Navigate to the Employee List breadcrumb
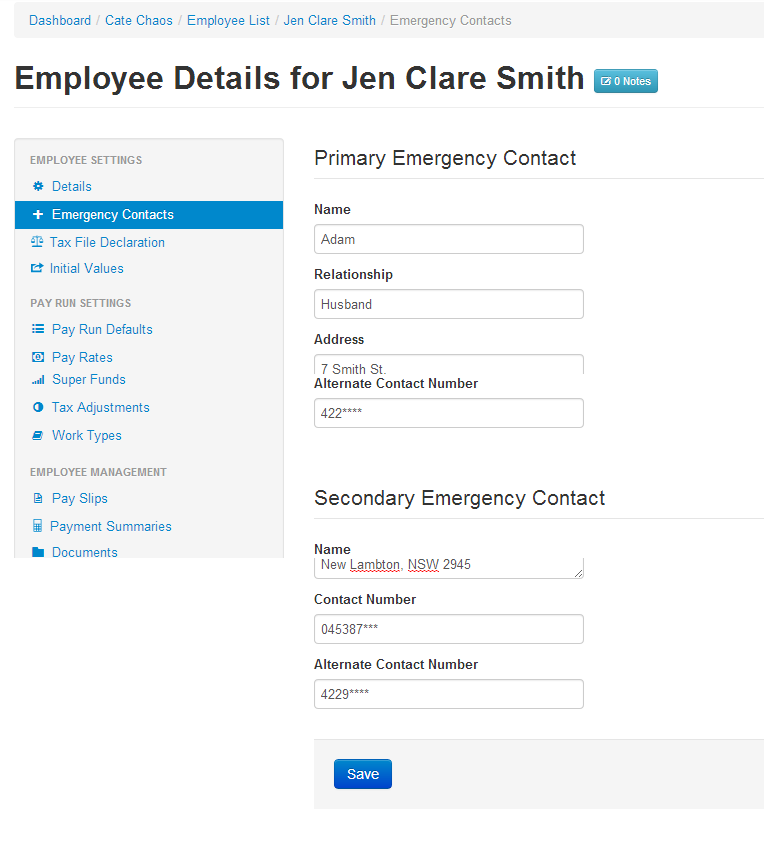The height and width of the screenshot is (863, 764). [228, 20]
